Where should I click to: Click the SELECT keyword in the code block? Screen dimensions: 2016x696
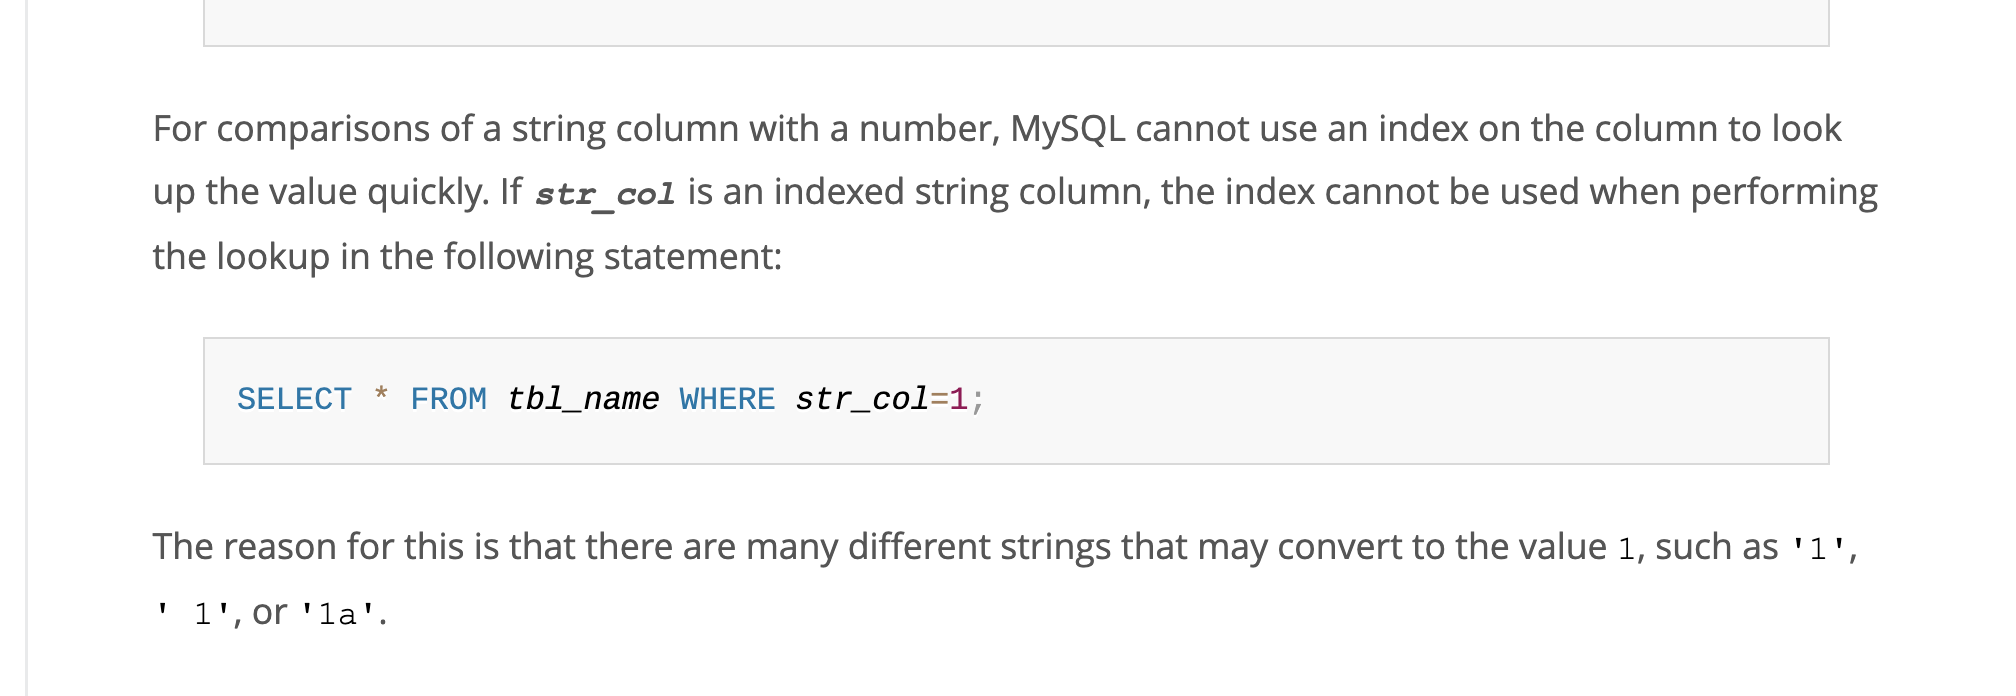click(x=294, y=399)
